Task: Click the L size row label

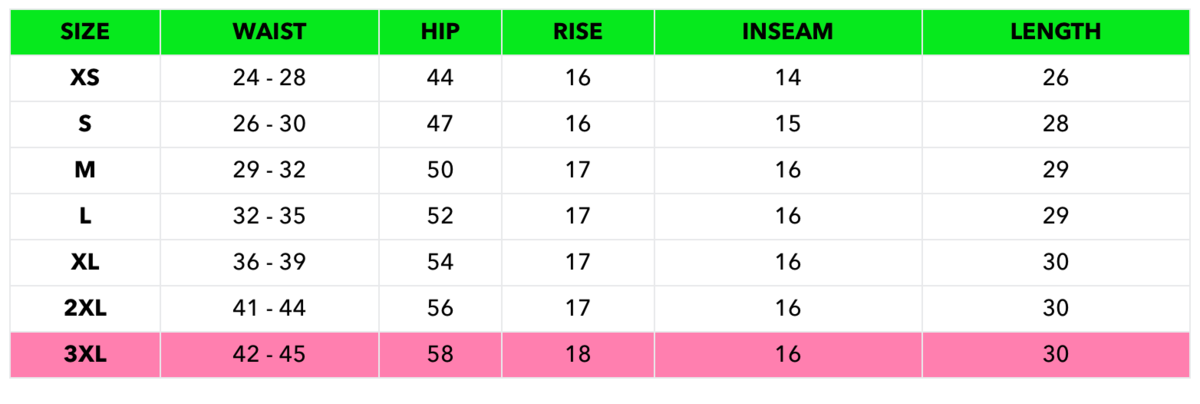Action: pyautogui.click(x=85, y=216)
